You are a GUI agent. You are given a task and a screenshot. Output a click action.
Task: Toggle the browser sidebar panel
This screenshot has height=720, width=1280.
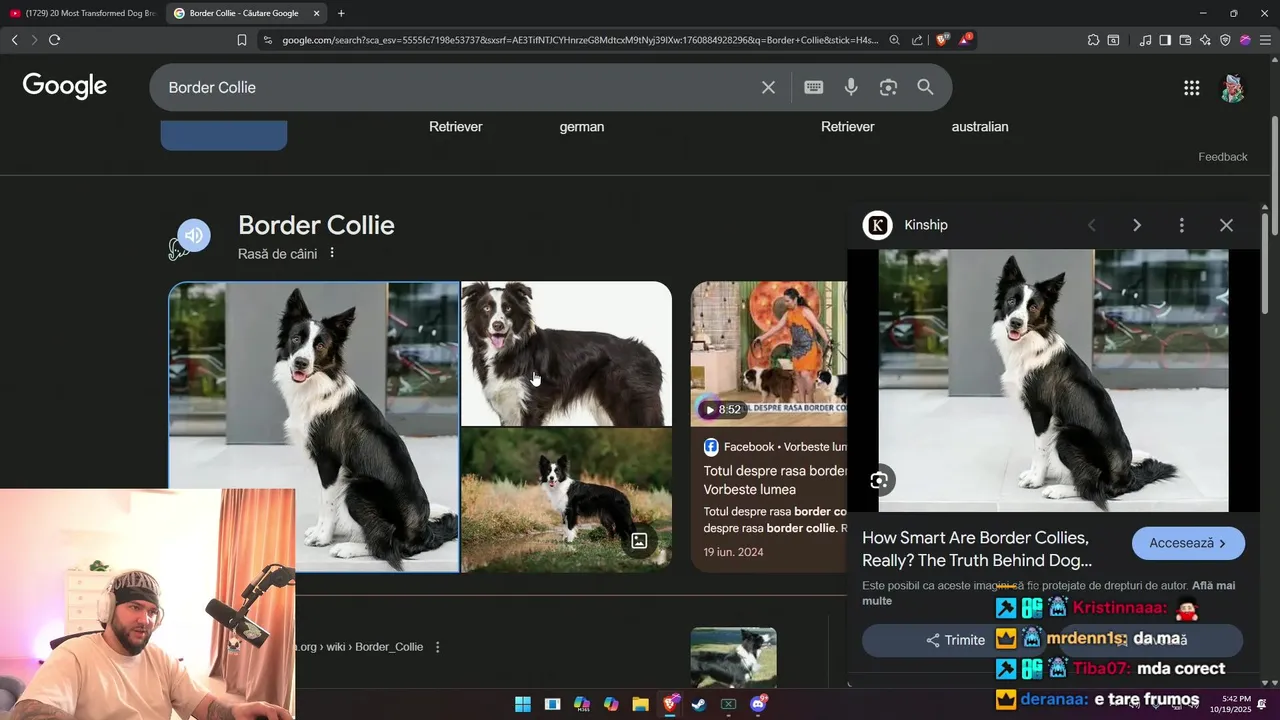point(1165,40)
